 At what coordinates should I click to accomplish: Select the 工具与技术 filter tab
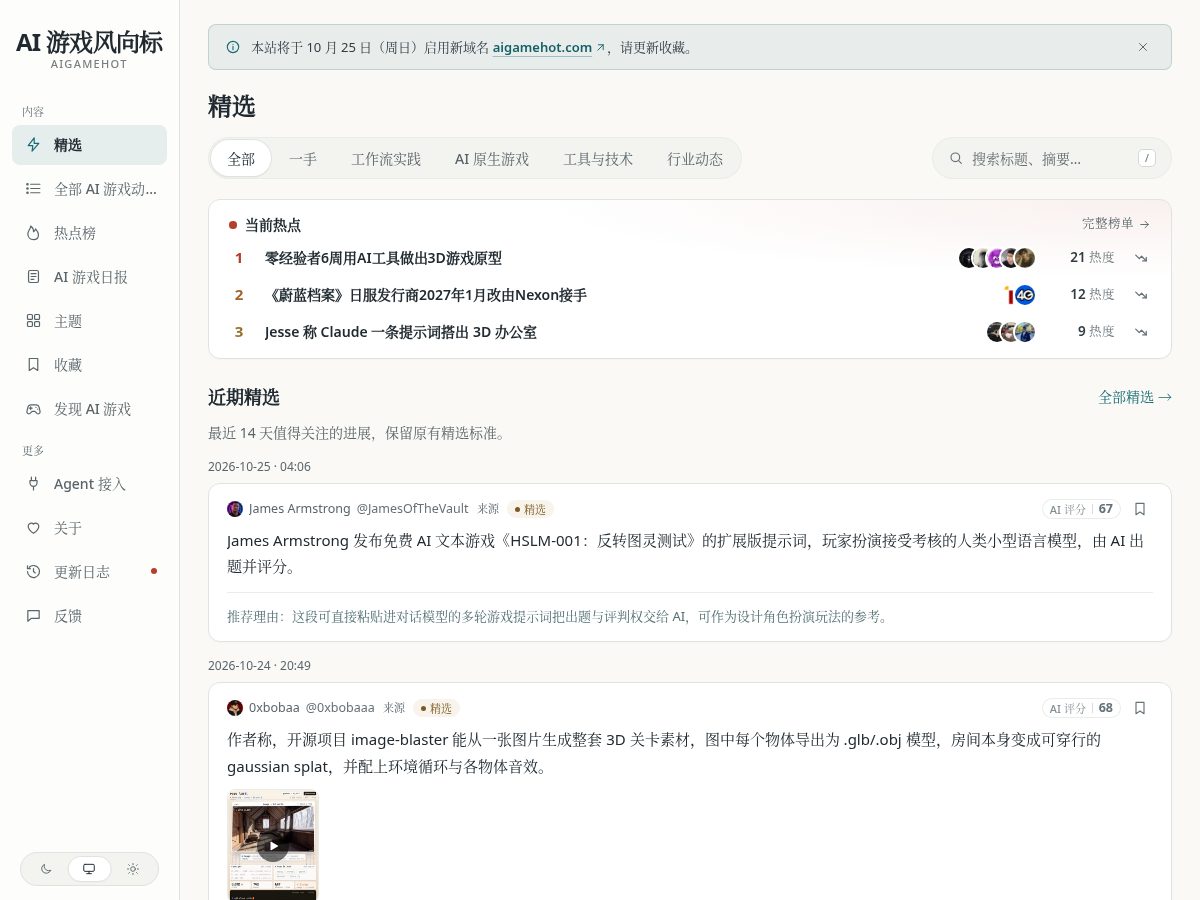[598, 158]
